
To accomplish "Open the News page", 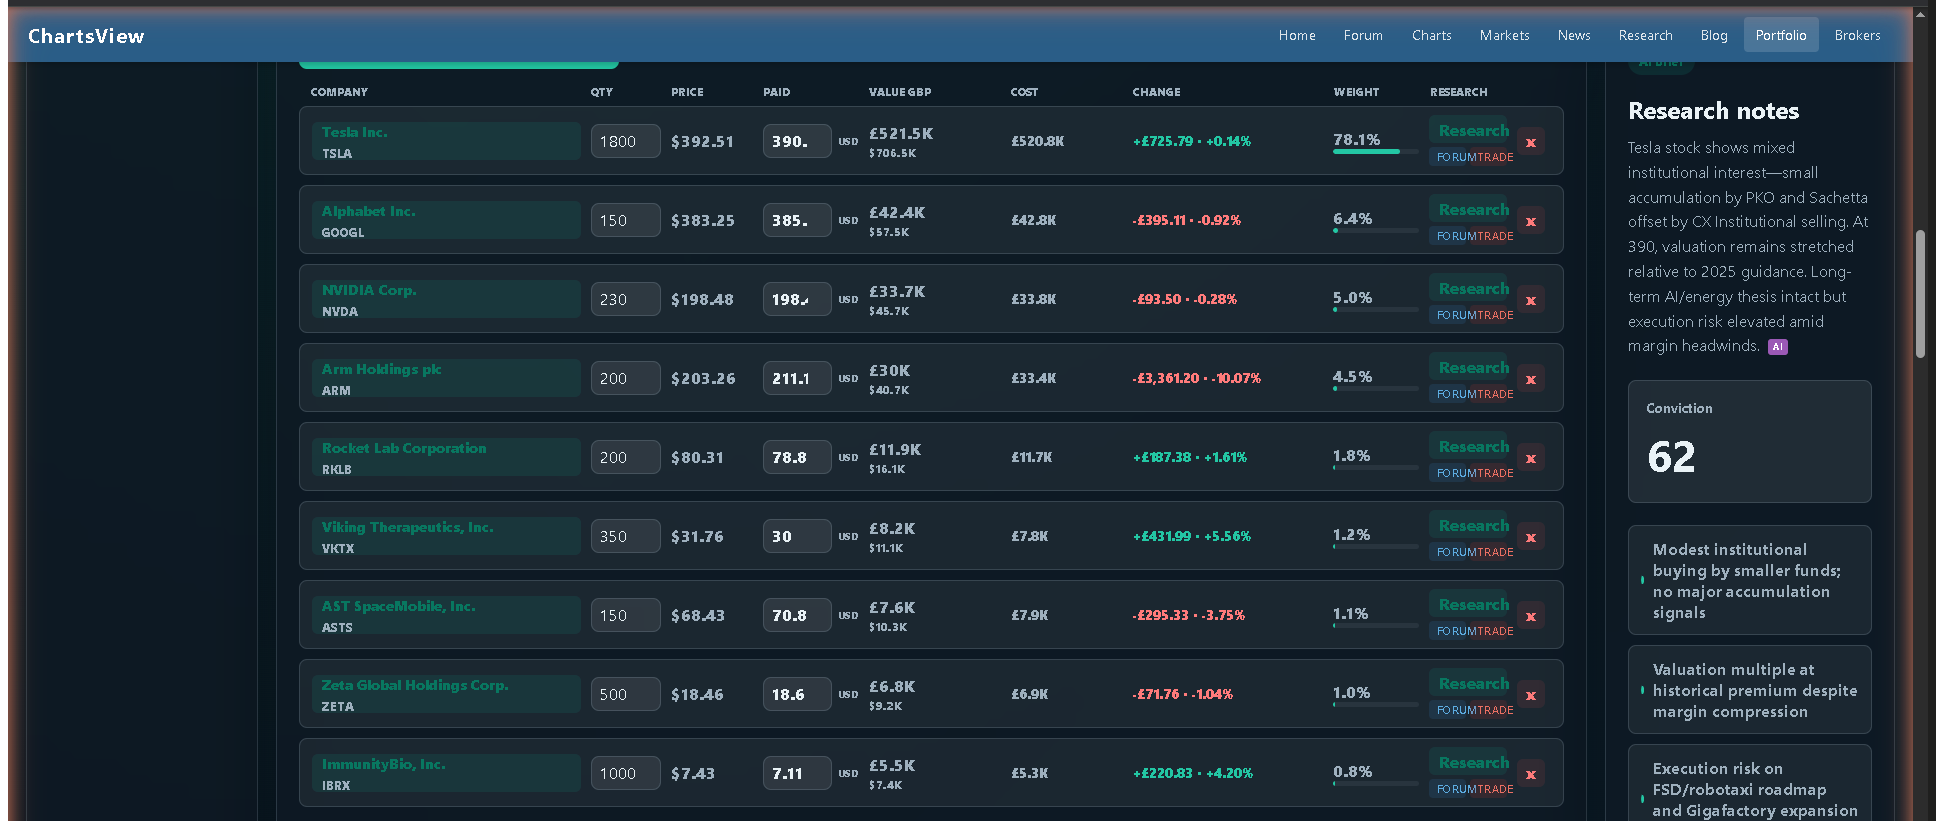I will point(1574,35).
